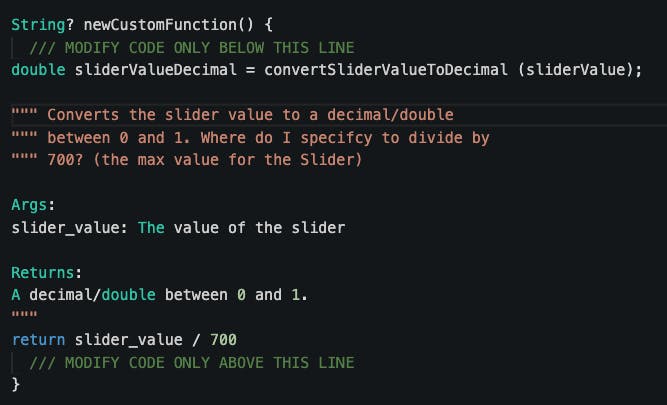The width and height of the screenshot is (667, 405).
Task: Click the closing curly brace
Action: pyautogui.click(x=15, y=384)
